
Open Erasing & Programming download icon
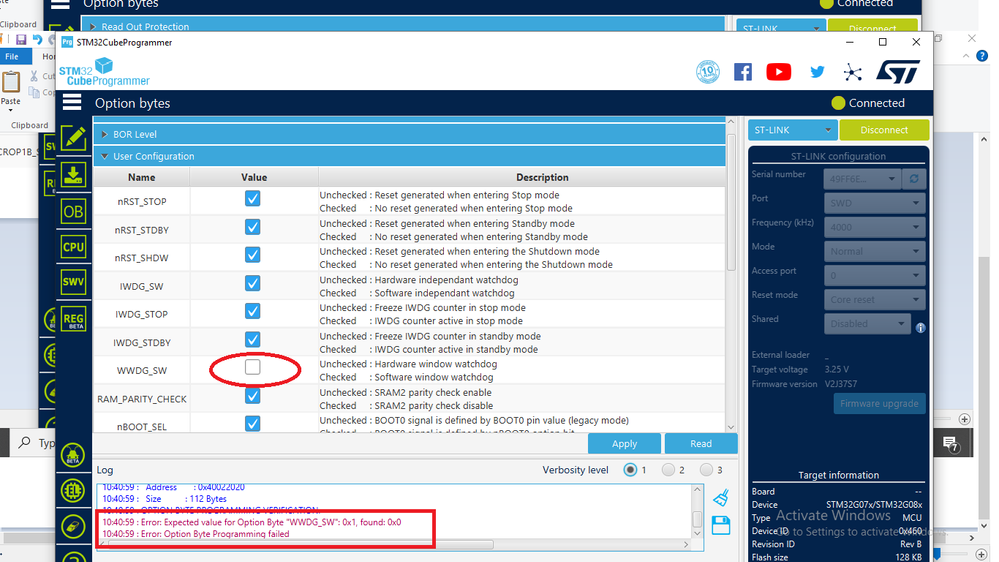(x=73, y=175)
